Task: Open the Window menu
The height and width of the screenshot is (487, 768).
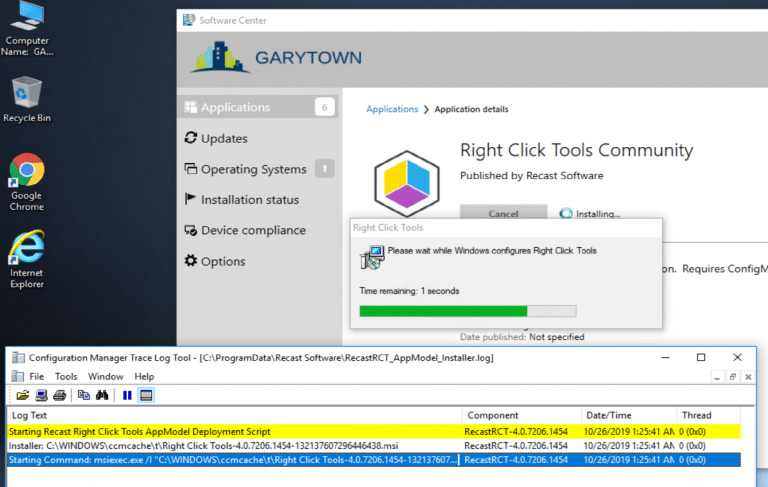Action: tap(105, 376)
